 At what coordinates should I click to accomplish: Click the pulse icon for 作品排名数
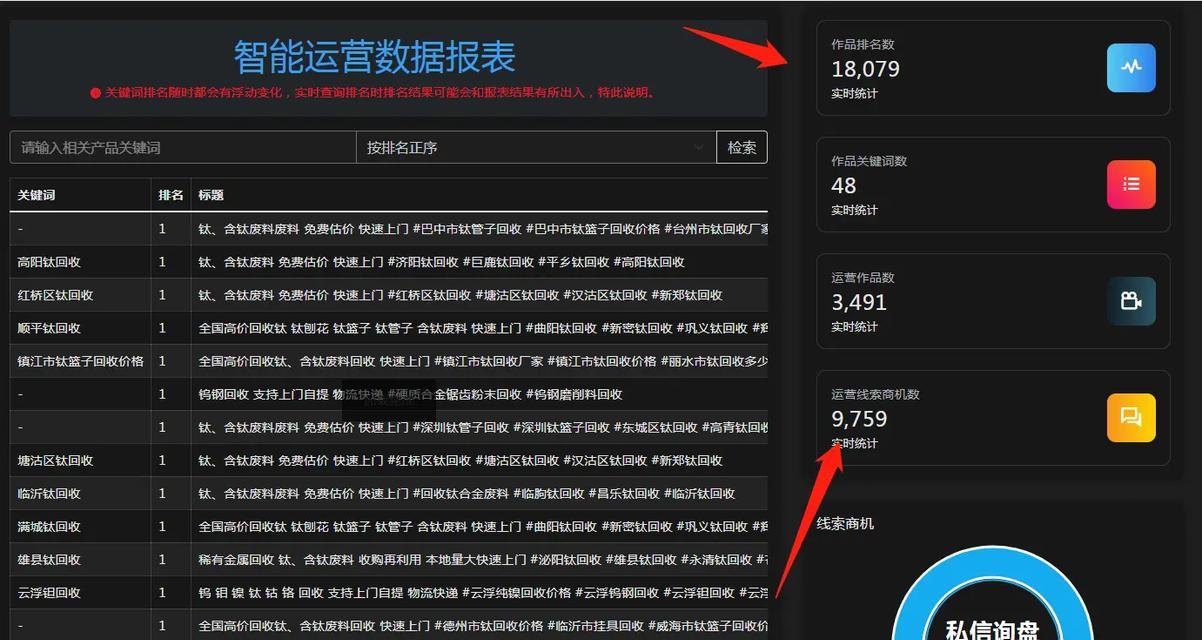tap(1131, 68)
